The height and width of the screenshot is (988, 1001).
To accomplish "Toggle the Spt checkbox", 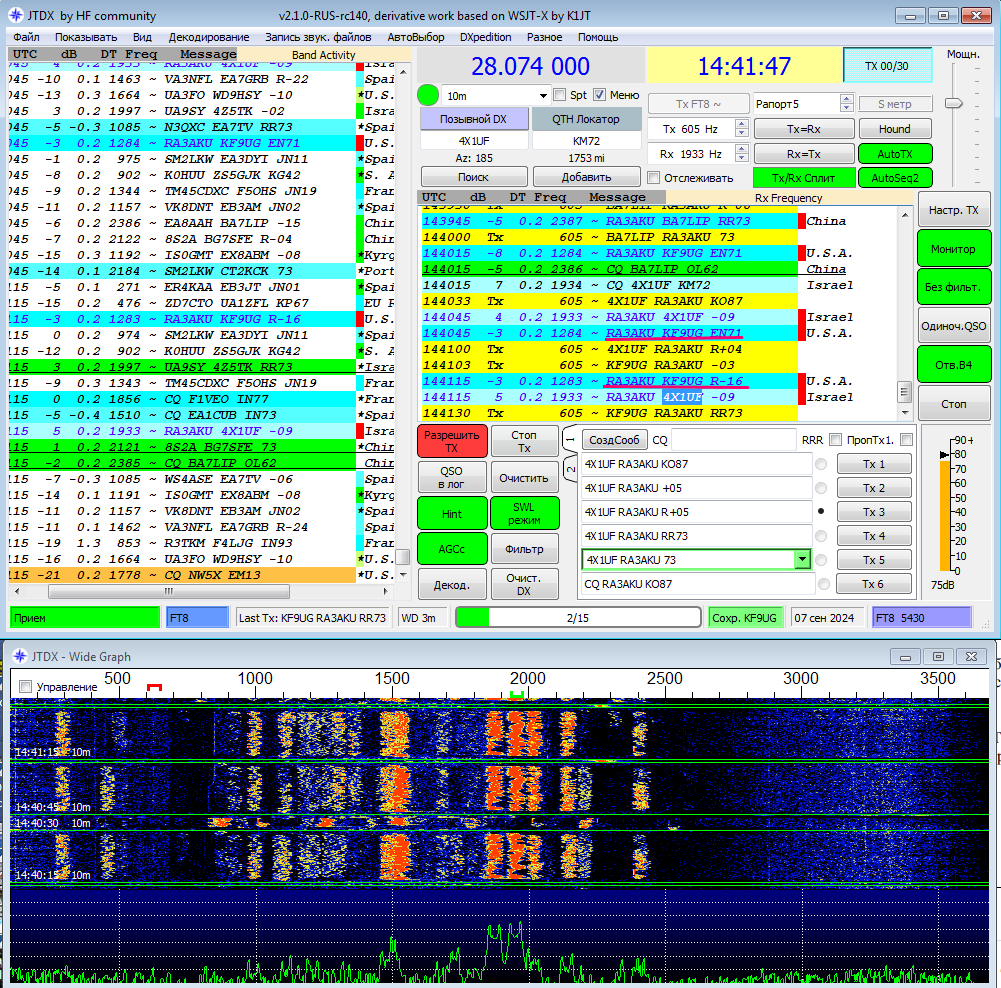I will 560,95.
